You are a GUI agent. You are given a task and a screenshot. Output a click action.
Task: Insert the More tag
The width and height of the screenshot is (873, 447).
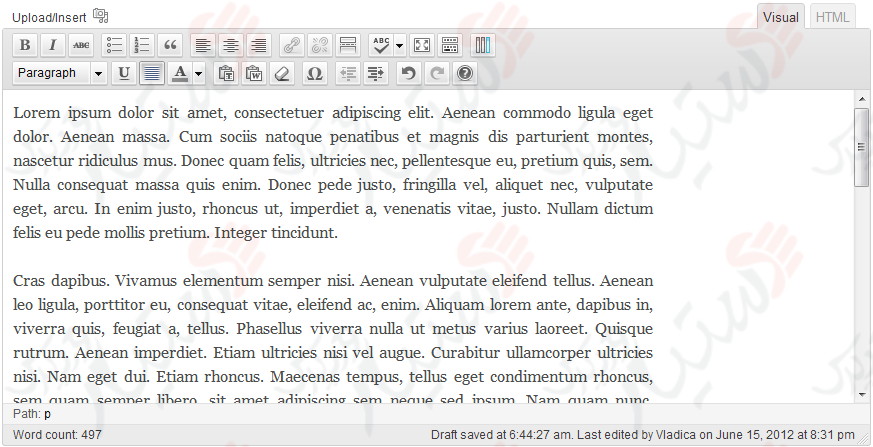[x=348, y=45]
